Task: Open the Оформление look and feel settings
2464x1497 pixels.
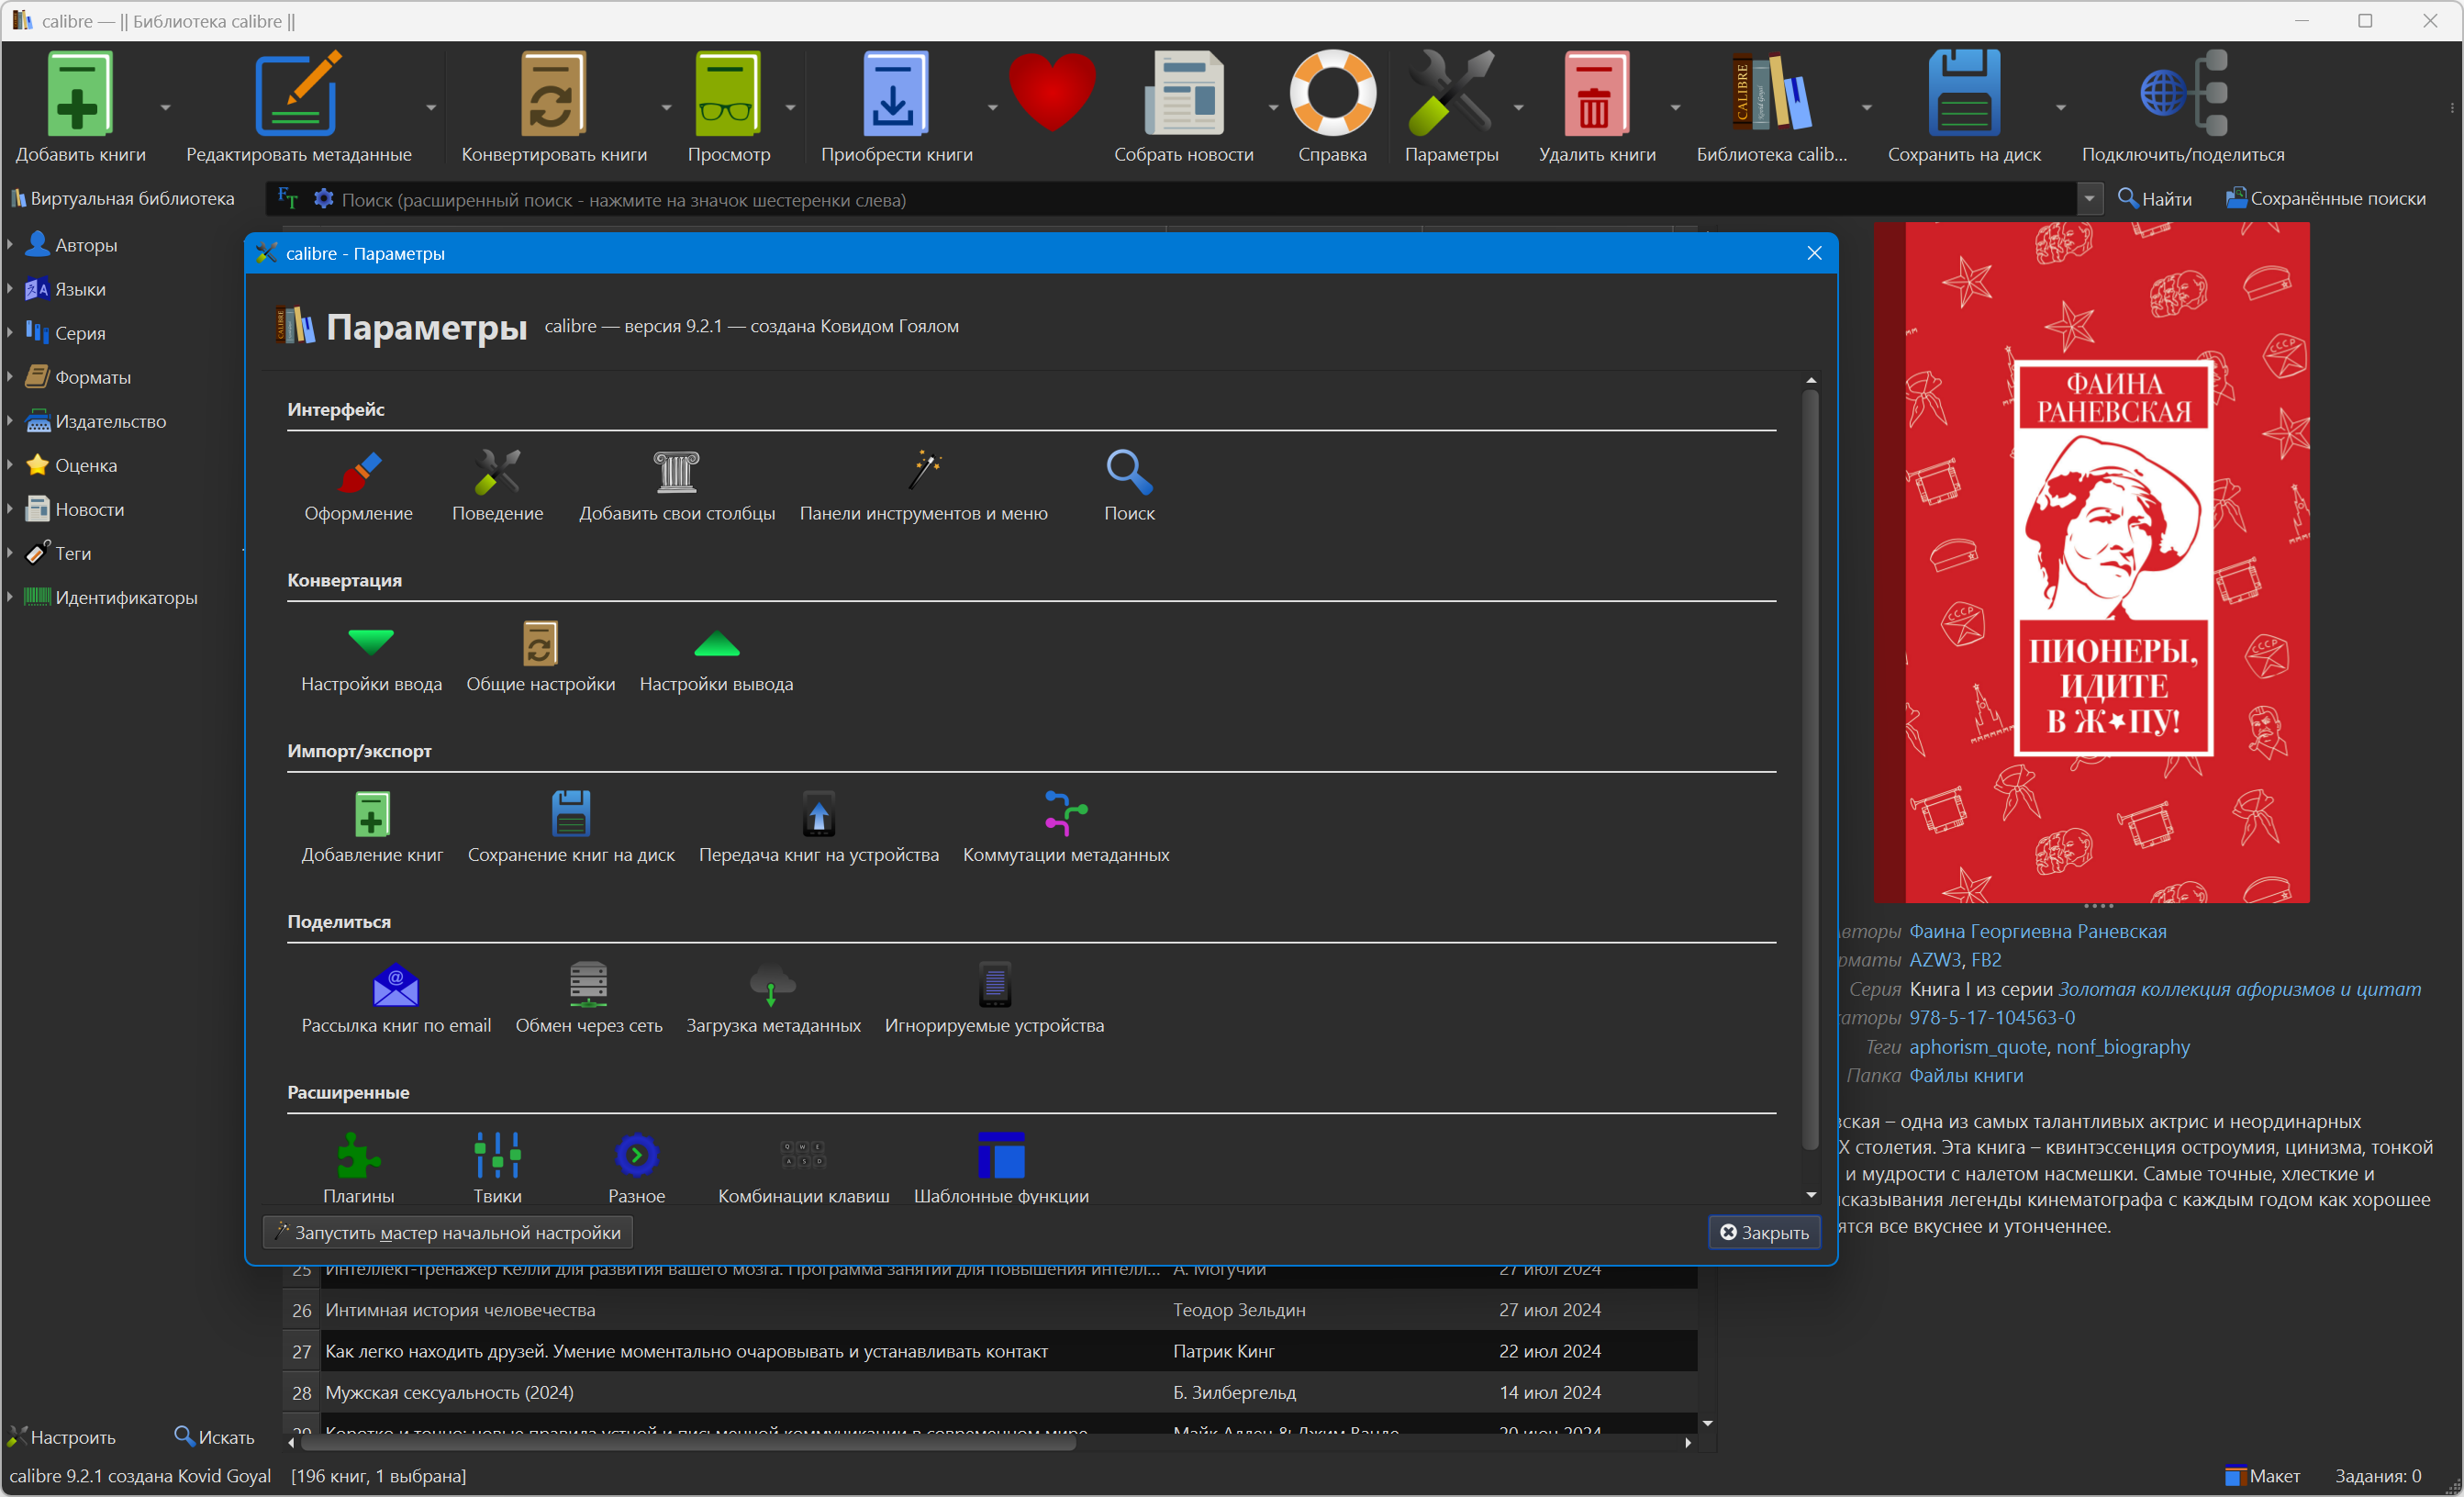Action: [358, 486]
